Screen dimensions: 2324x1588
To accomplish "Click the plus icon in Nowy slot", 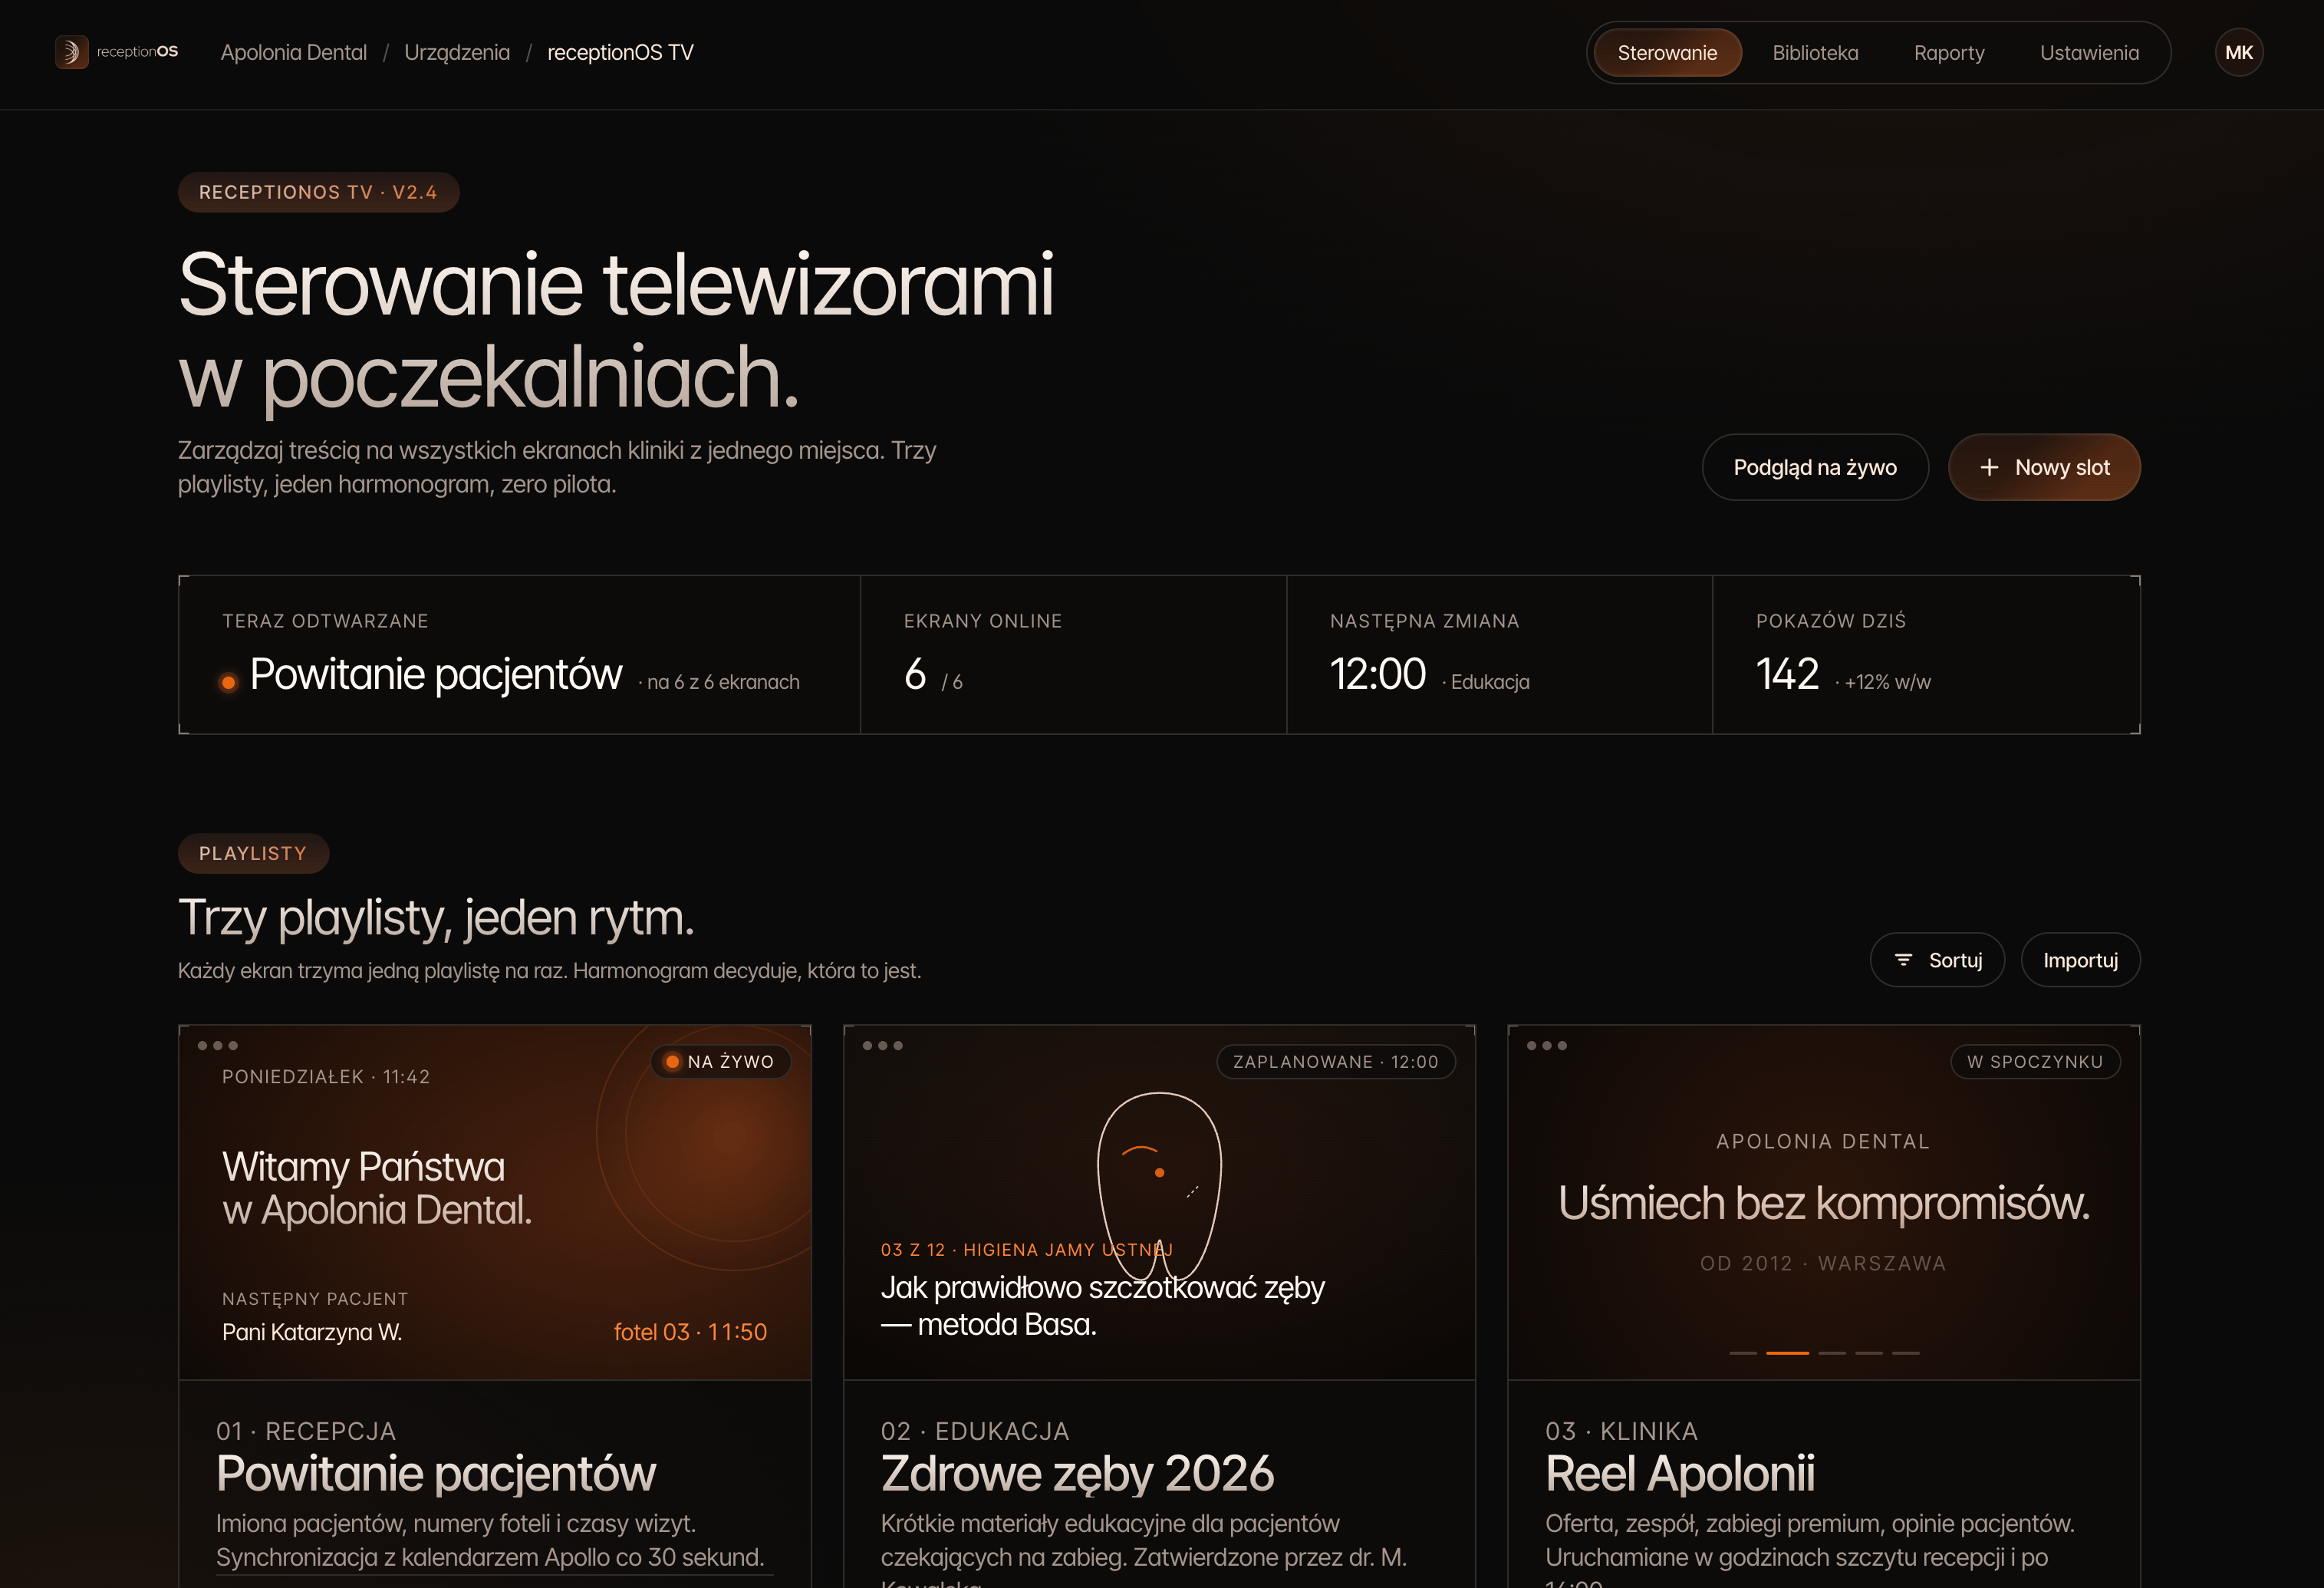I will click(1989, 467).
